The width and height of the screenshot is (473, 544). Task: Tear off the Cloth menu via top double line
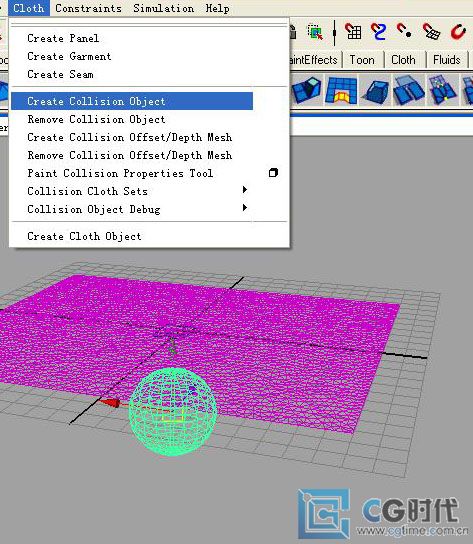[x=149, y=25]
